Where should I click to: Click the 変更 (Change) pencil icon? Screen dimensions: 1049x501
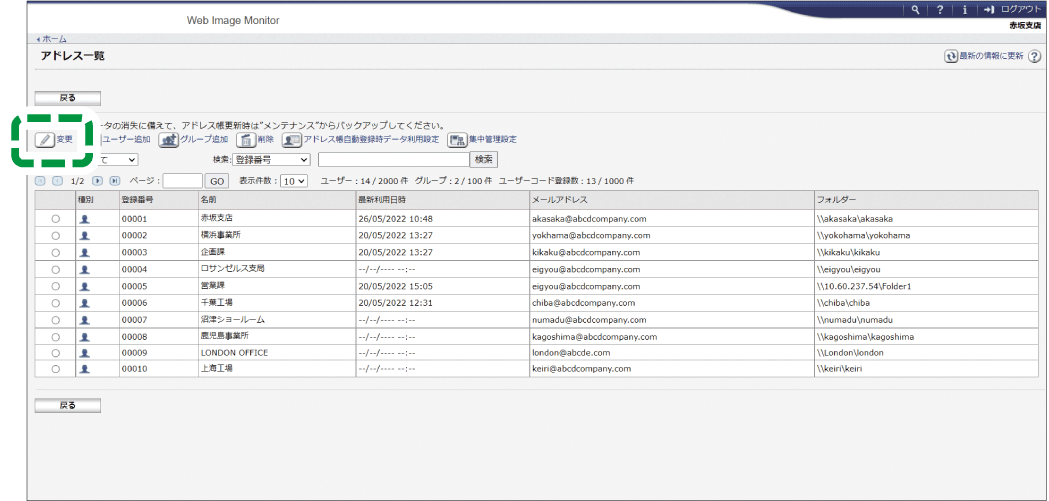click(46, 139)
